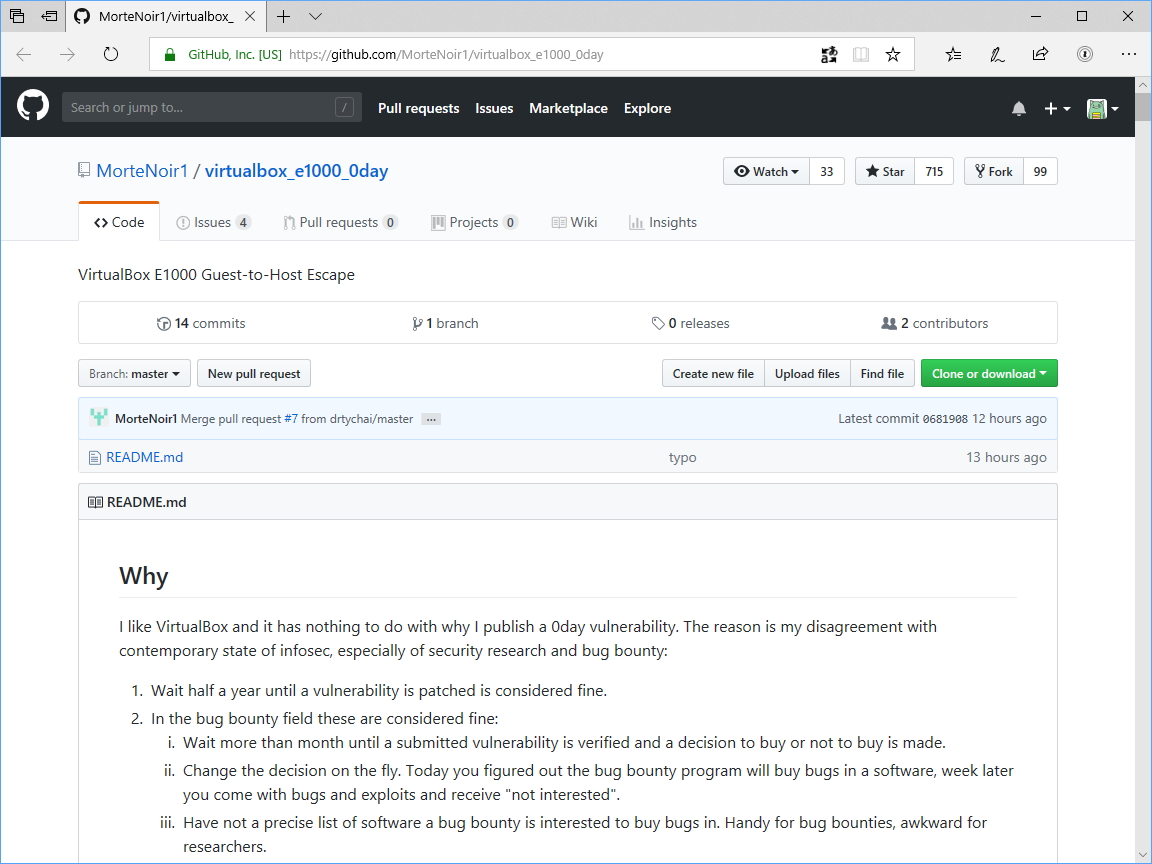Open the Marketplace menu item
The height and width of the screenshot is (864, 1152).
(568, 108)
